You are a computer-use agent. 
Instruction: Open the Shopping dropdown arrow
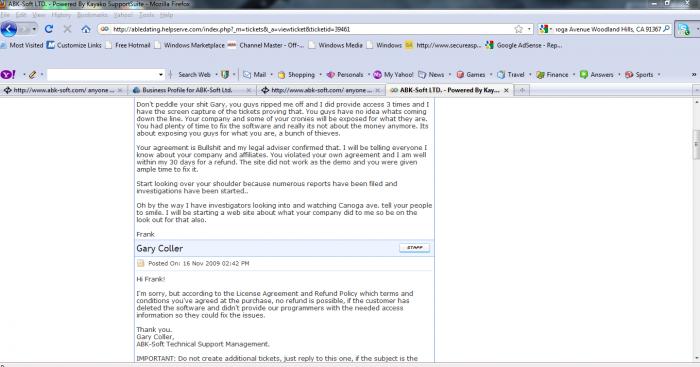pyautogui.click(x=320, y=75)
